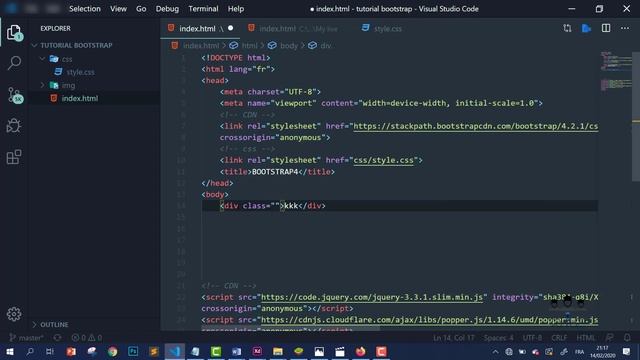Screen dimensions: 640x360
Task: Show hidden system tray icons
Action: click(x=495, y=351)
